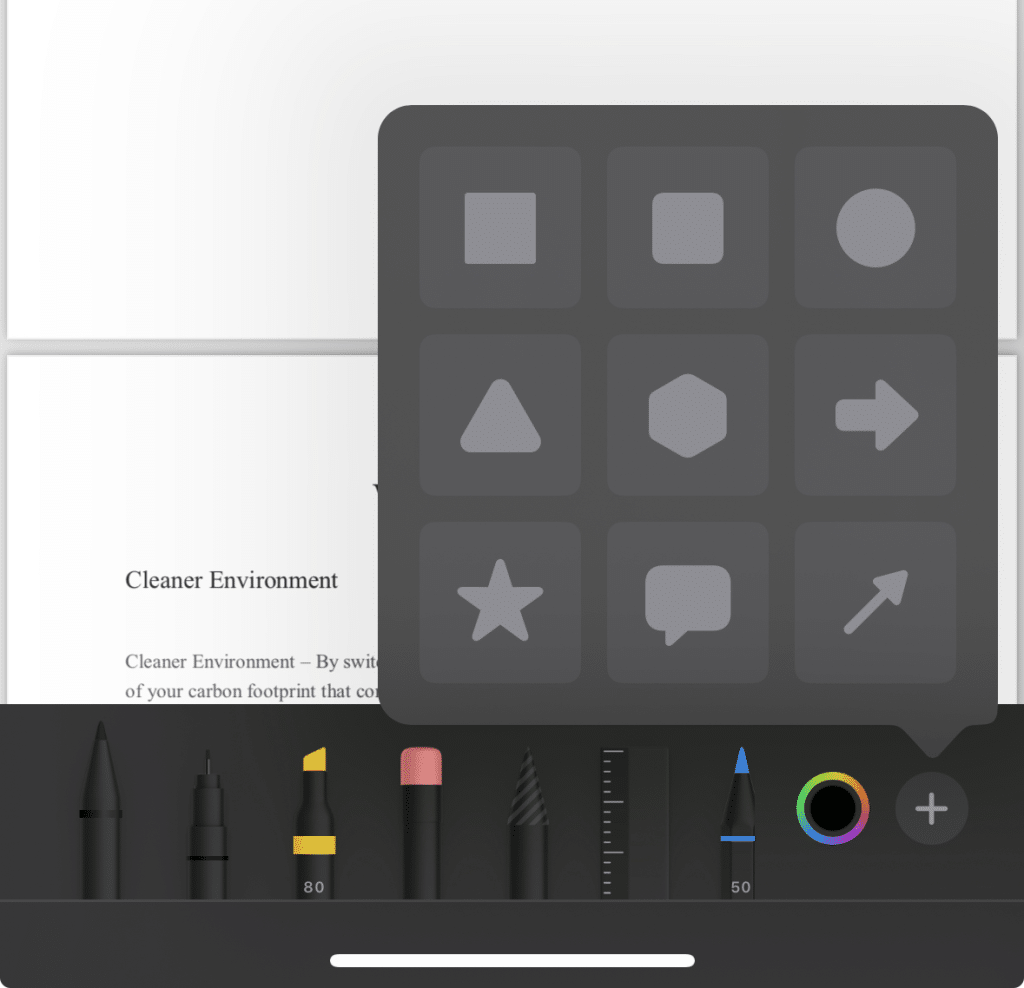Screen dimensions: 1024x988
Task: Insert the circle shape
Action: tap(875, 228)
